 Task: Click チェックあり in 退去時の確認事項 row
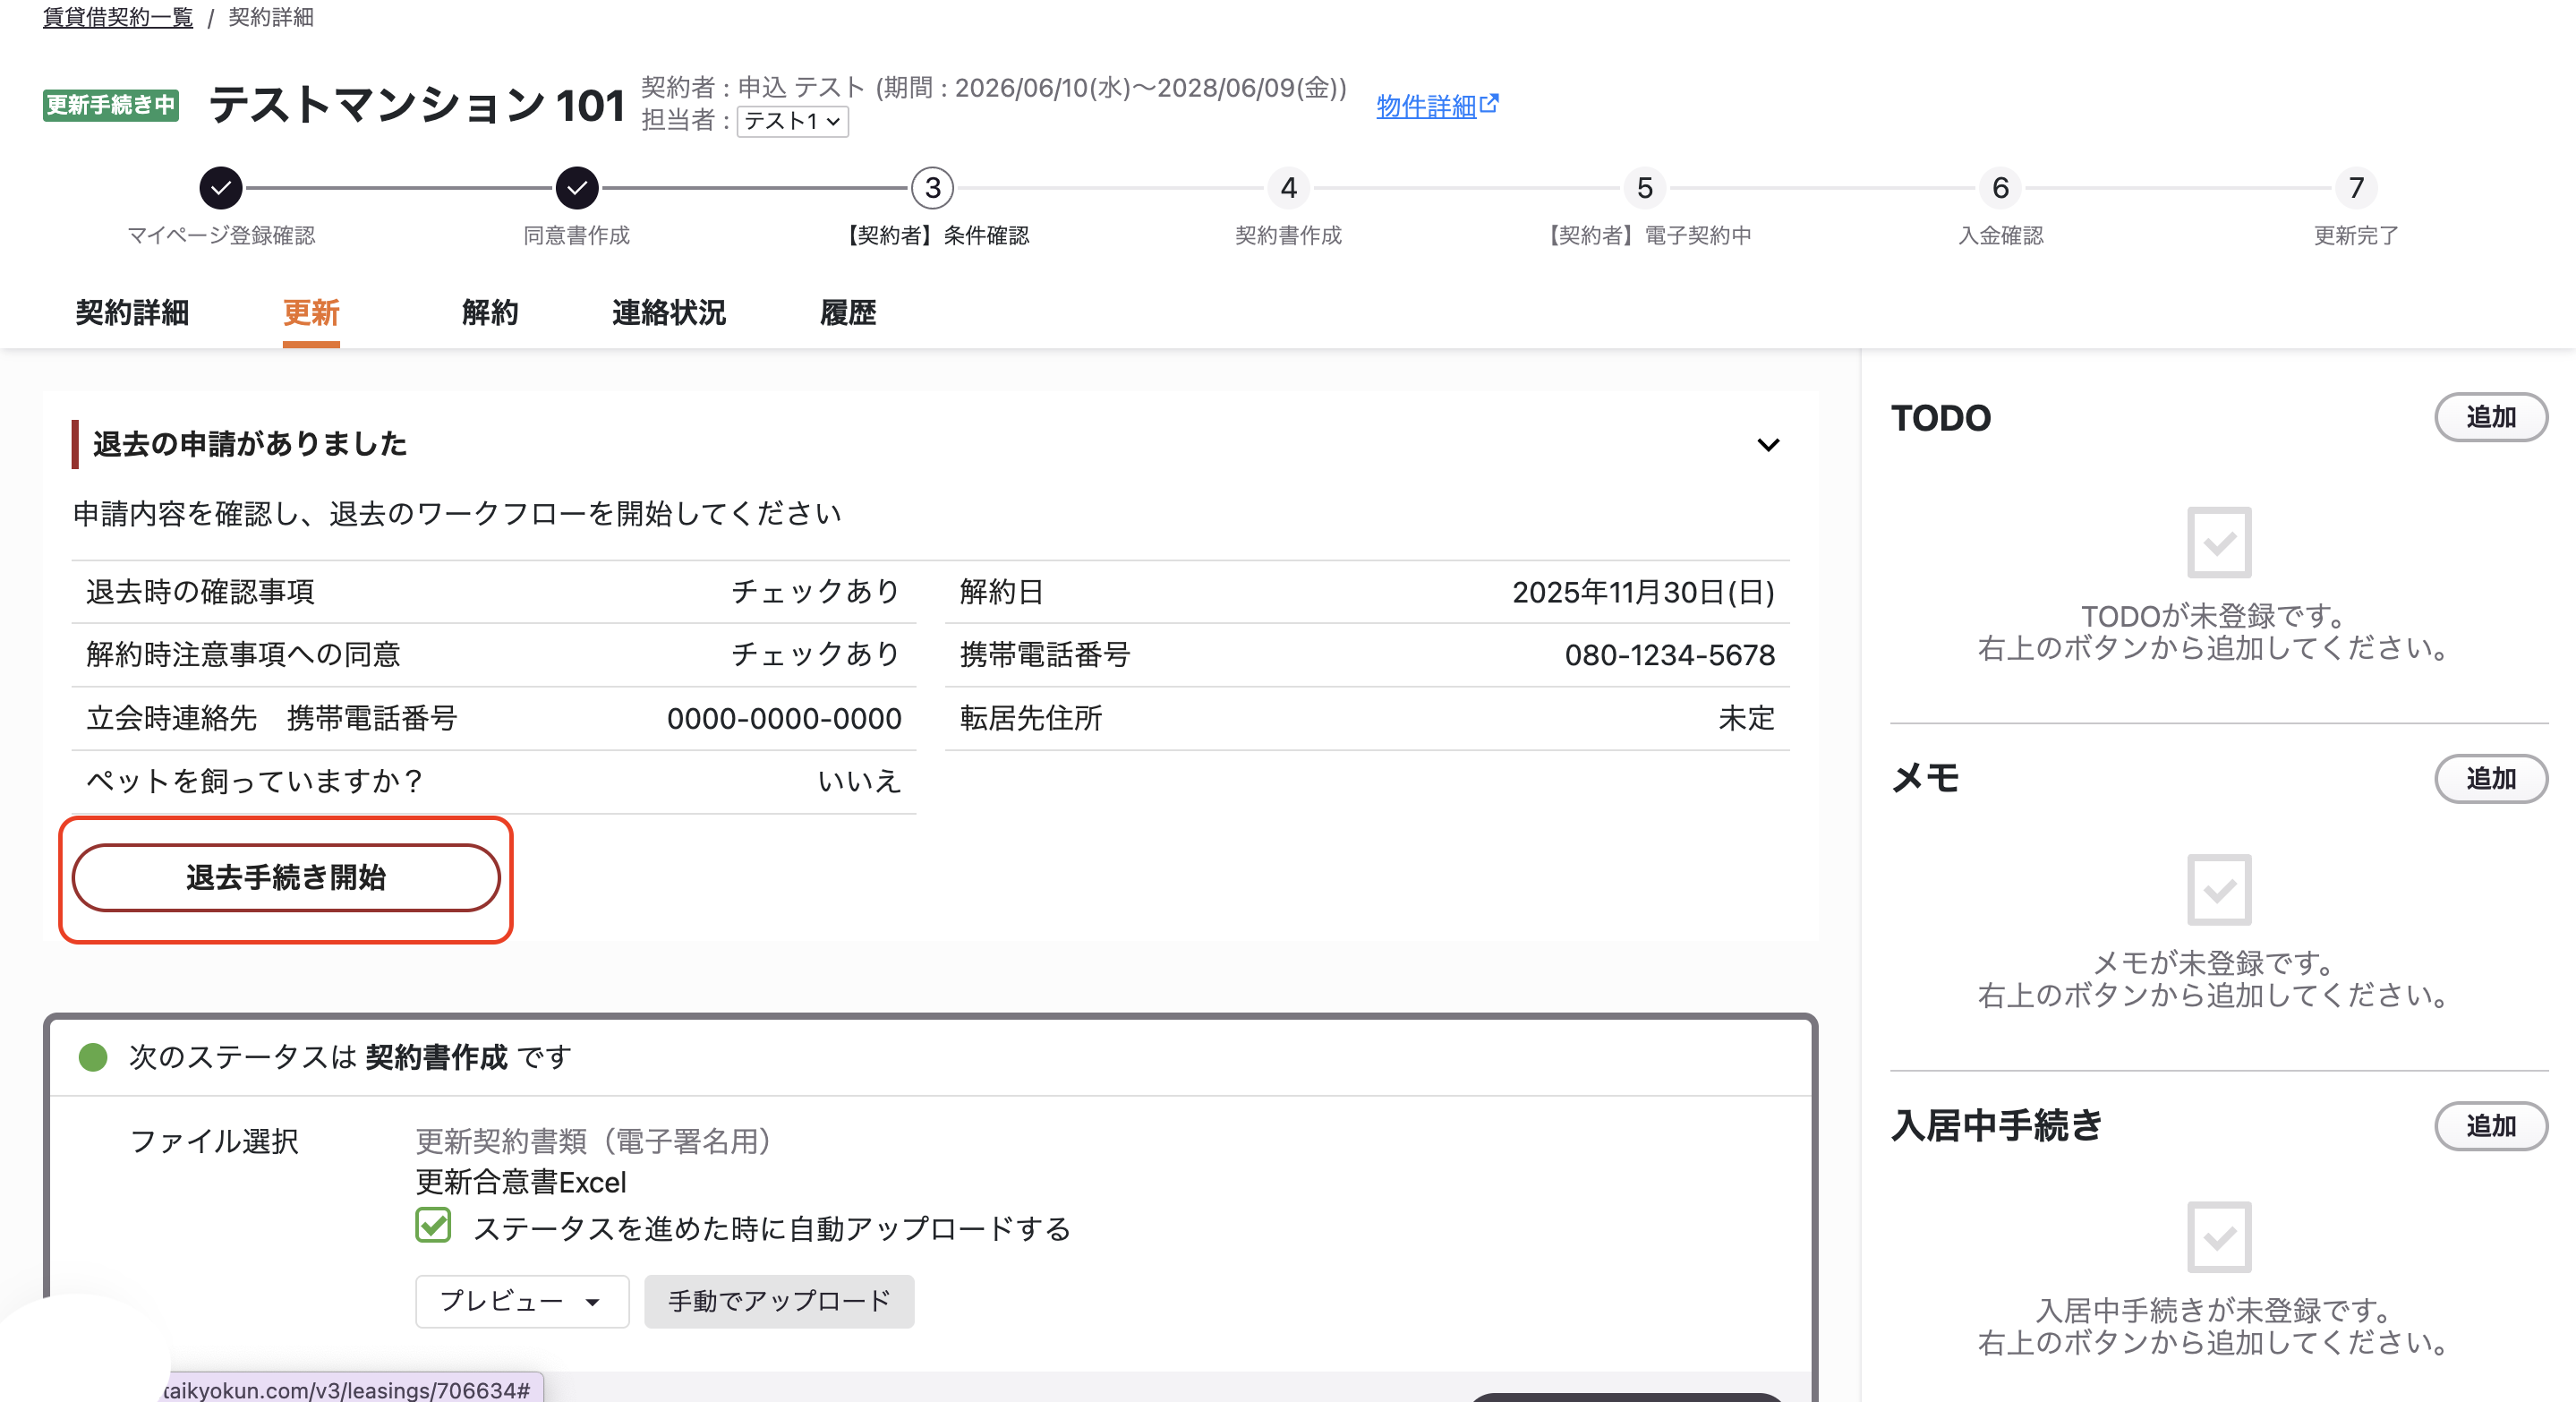click(816, 592)
